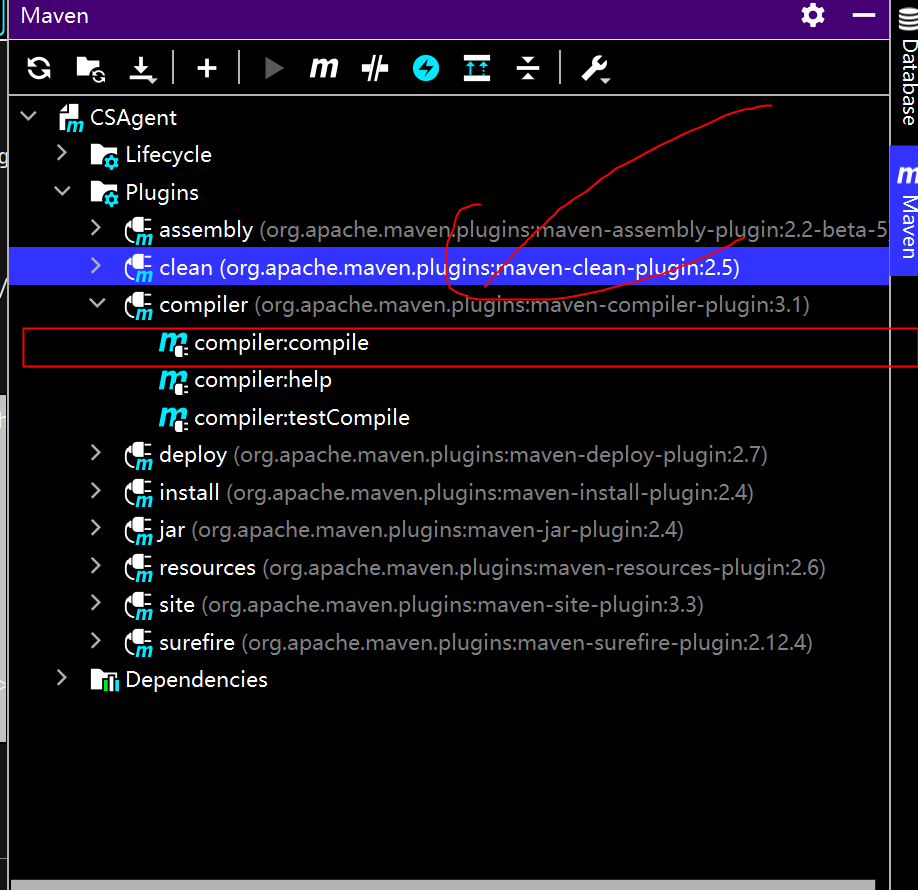Collapse all nodes in Maven tree

click(527, 68)
